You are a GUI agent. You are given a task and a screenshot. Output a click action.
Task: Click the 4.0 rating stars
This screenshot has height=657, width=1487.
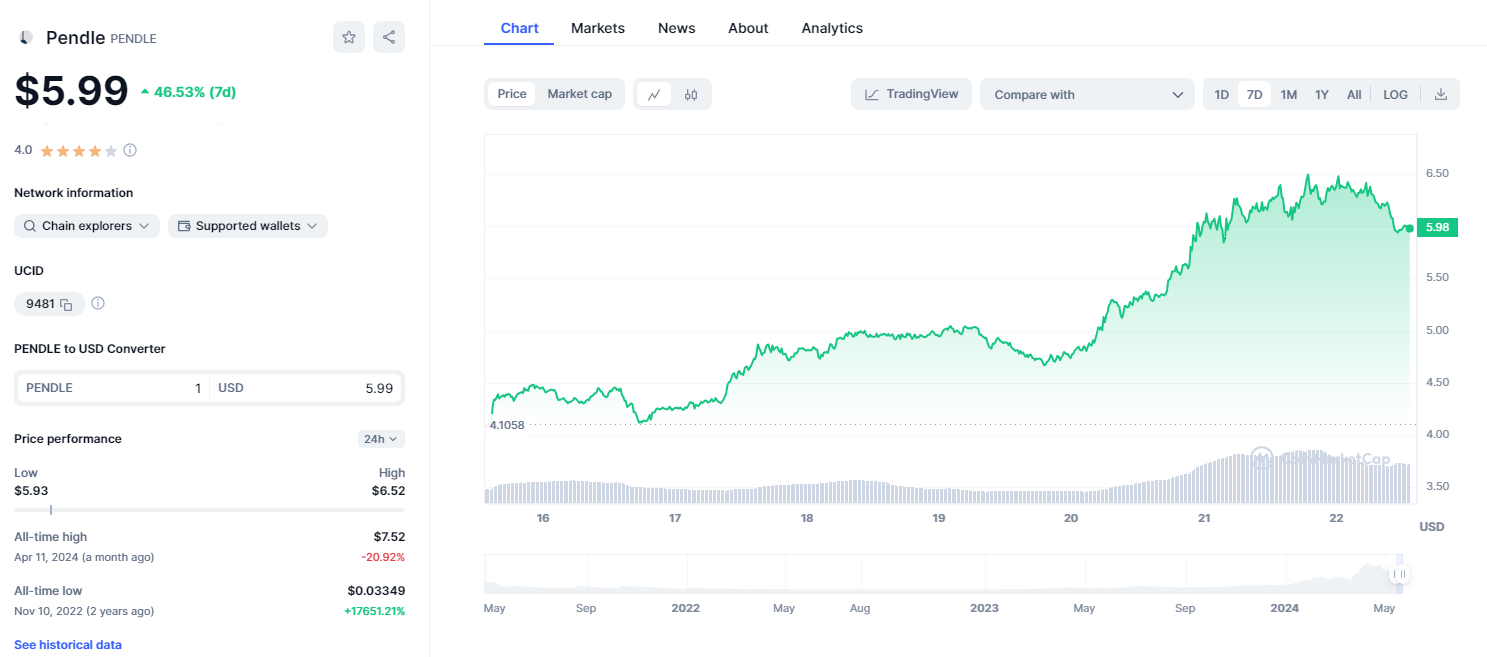(x=79, y=151)
